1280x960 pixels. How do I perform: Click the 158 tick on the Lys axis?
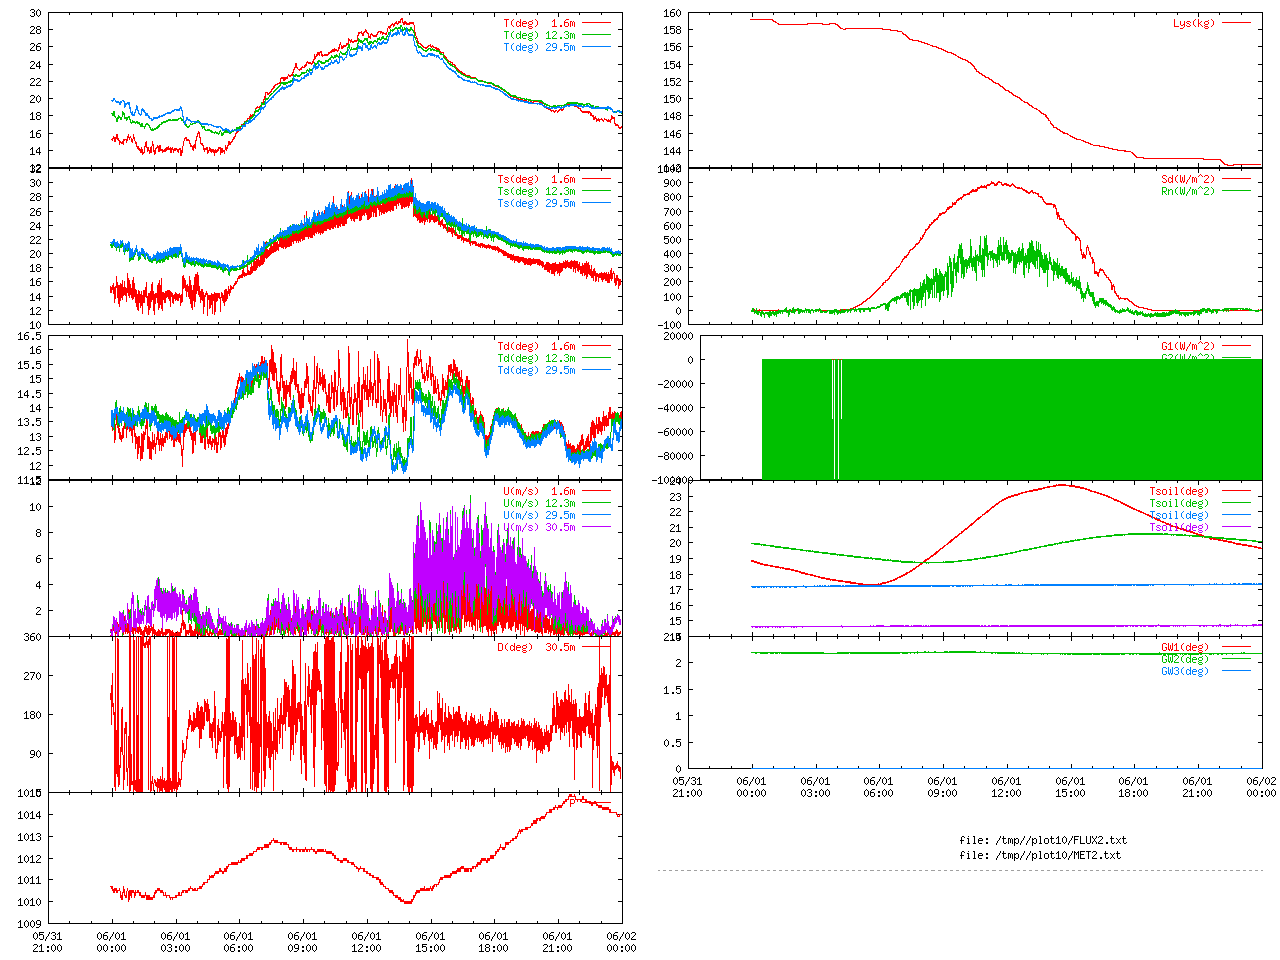672,30
